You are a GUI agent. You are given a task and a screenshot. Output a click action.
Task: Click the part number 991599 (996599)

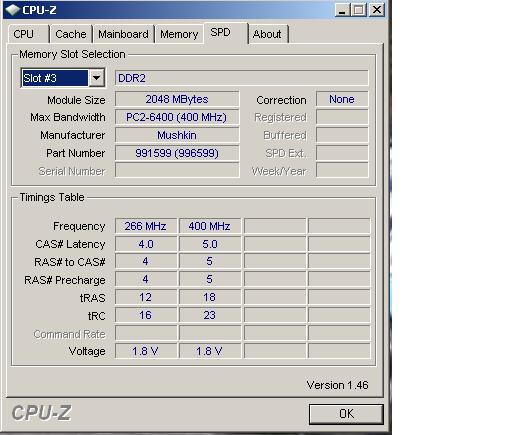click(x=177, y=153)
